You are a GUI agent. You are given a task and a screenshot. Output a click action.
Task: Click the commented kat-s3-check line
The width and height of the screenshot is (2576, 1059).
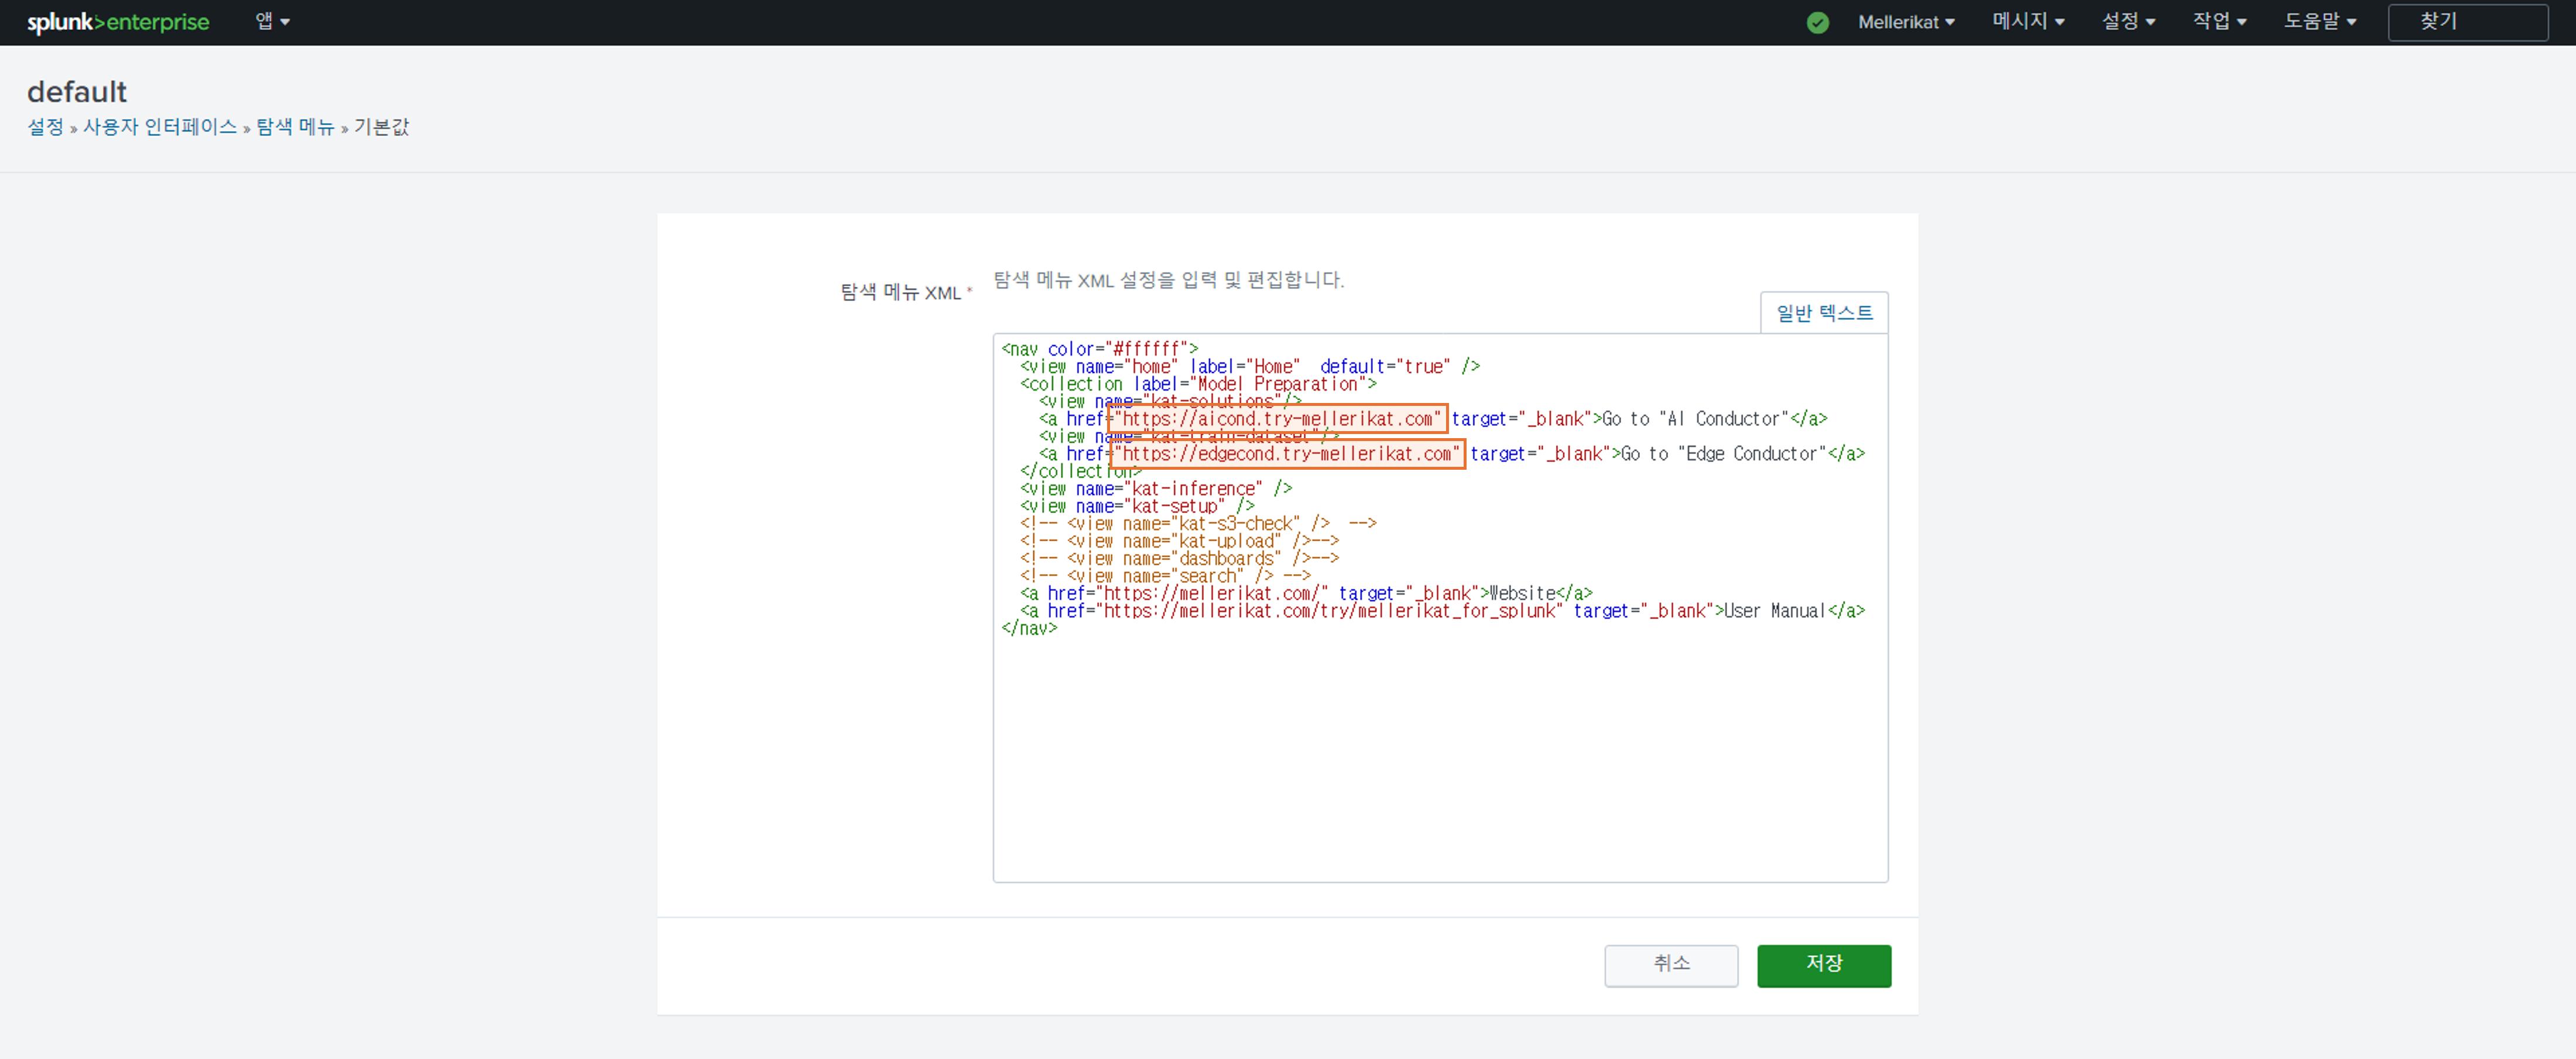pyautogui.click(x=1198, y=524)
